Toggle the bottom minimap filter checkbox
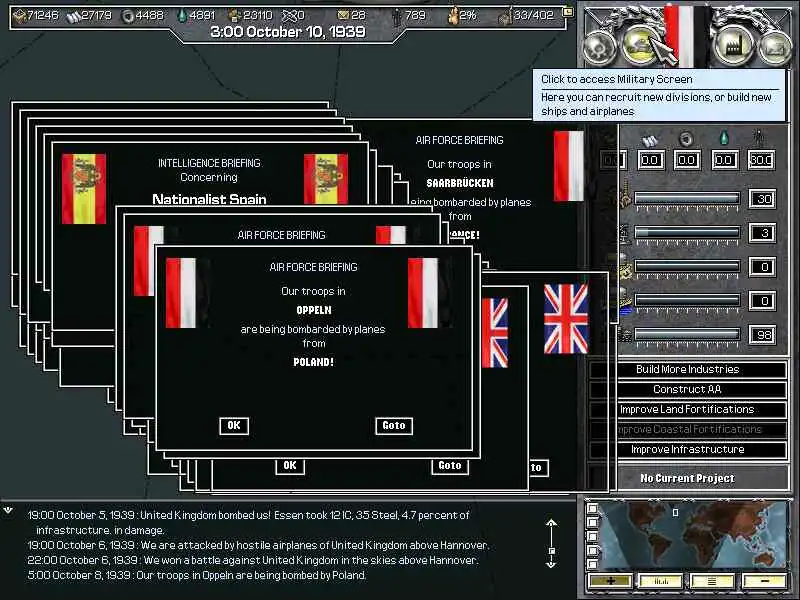The width and height of the screenshot is (800, 600). (x=592, y=564)
